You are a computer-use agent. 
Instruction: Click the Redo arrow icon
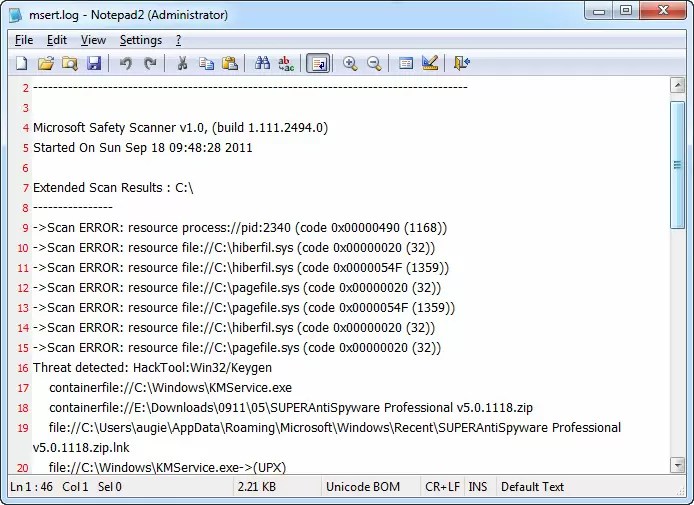[150, 63]
